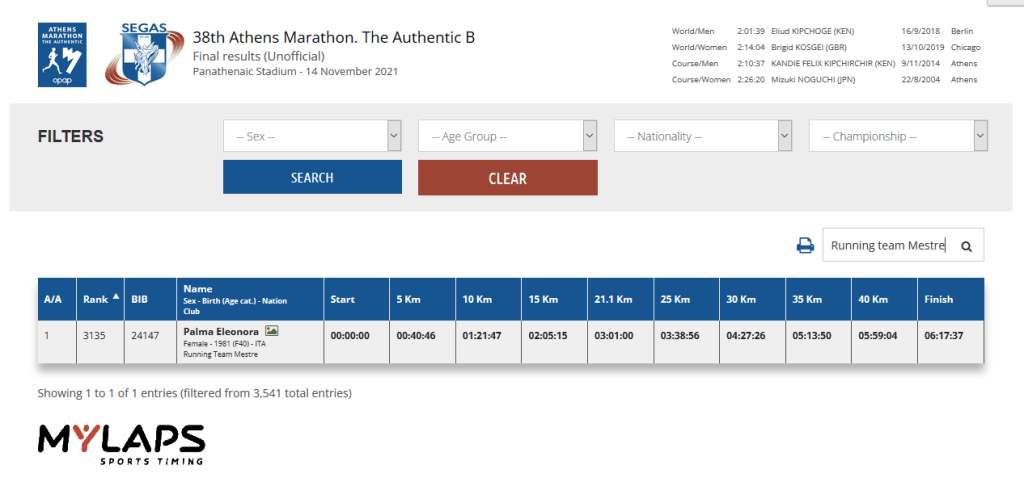Select the Palma Eleonora runner name
This screenshot has height=478, width=1024.
click(x=221, y=330)
